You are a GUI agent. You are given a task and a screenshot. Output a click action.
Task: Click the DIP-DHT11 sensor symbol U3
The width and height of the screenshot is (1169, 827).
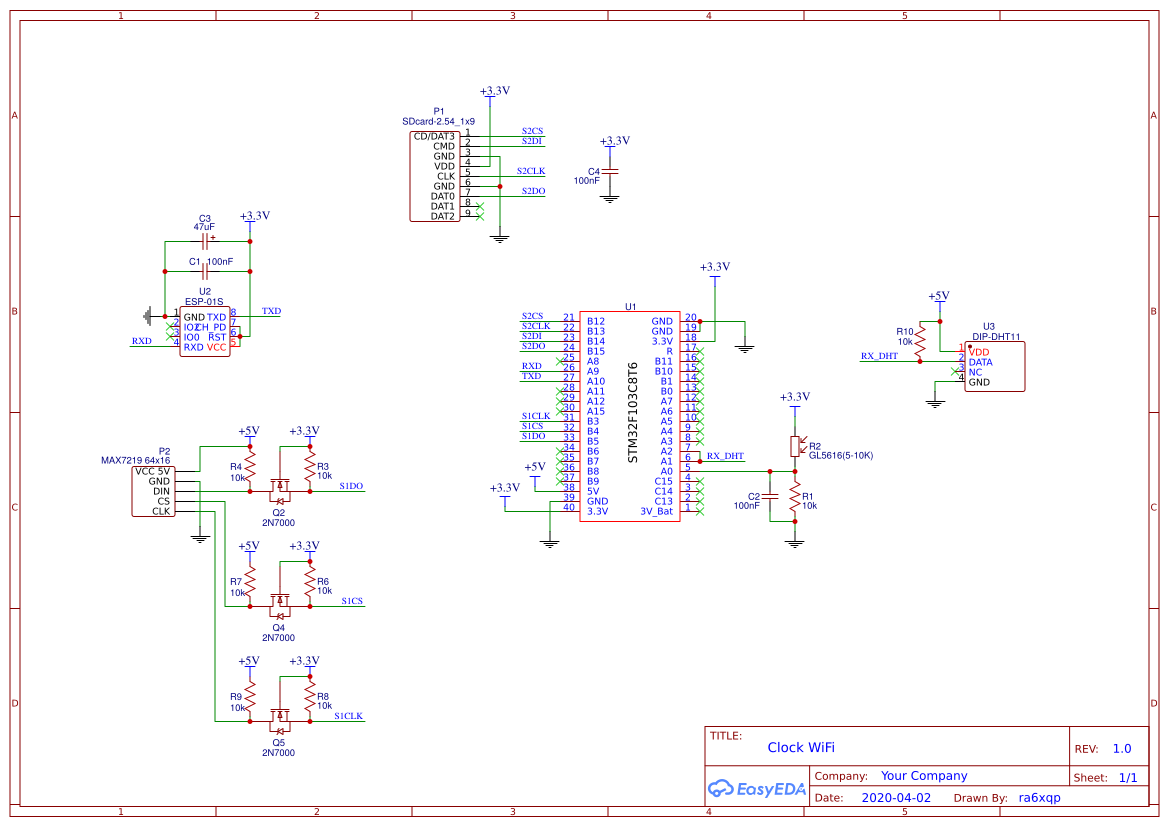pos(993,365)
